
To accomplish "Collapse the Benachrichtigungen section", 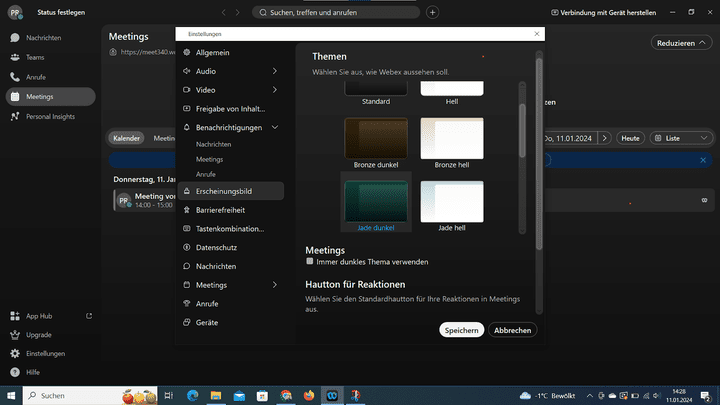I will tap(275, 128).
